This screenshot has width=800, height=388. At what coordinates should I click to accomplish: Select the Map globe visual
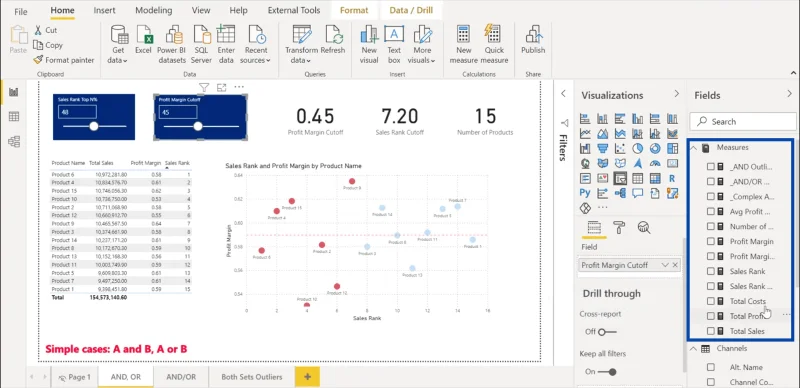[585, 163]
